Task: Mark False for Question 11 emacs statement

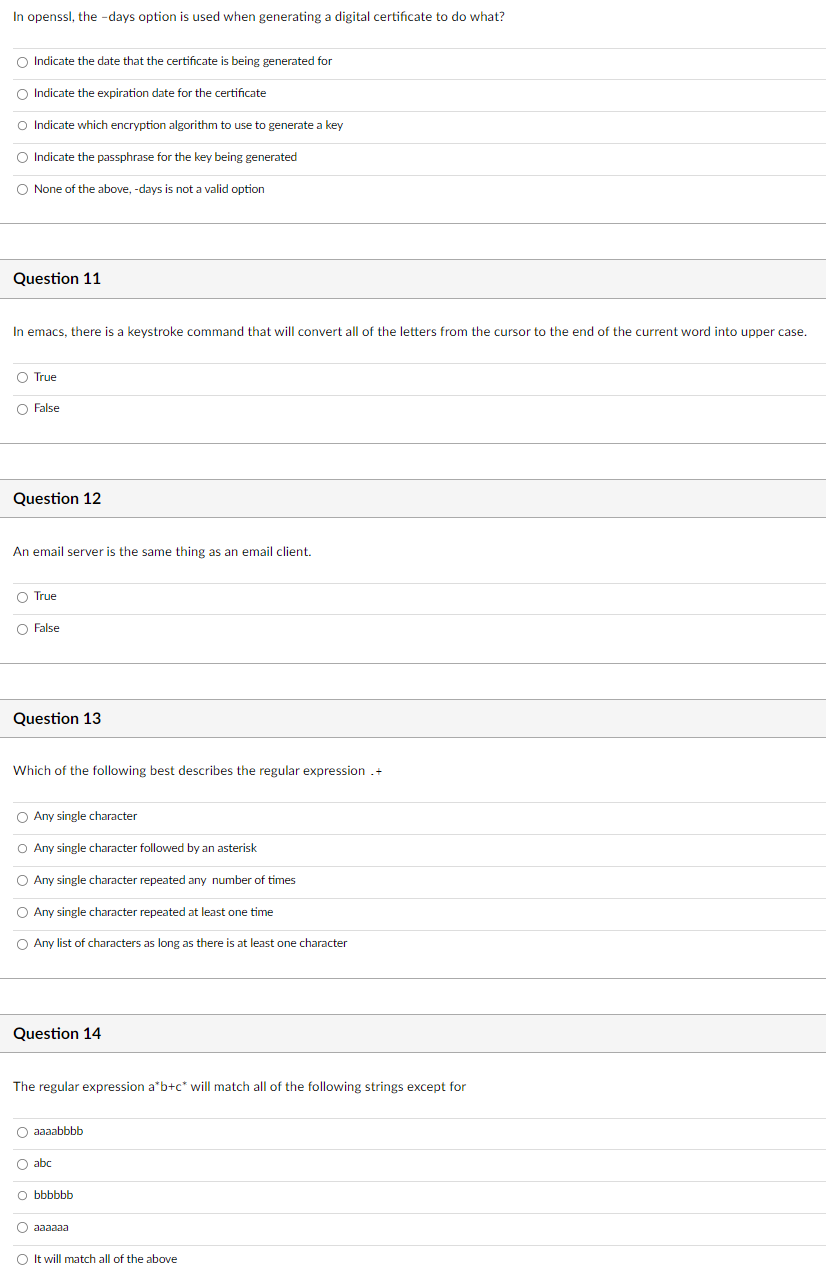Action: click(22, 408)
